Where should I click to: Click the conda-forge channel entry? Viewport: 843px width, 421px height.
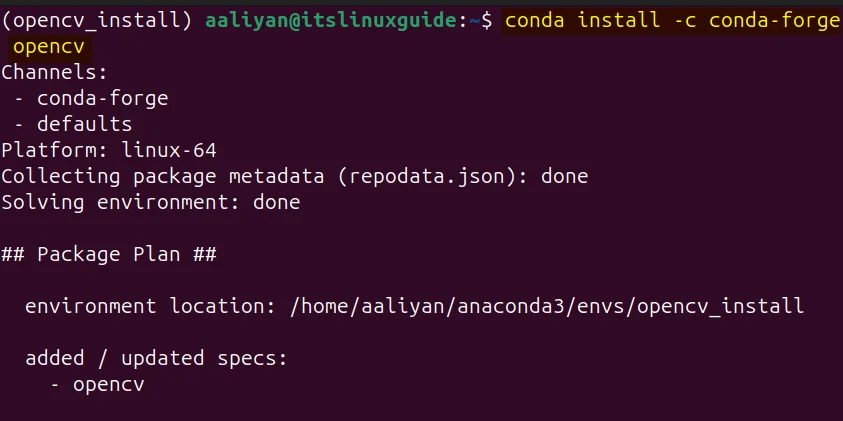103,98
